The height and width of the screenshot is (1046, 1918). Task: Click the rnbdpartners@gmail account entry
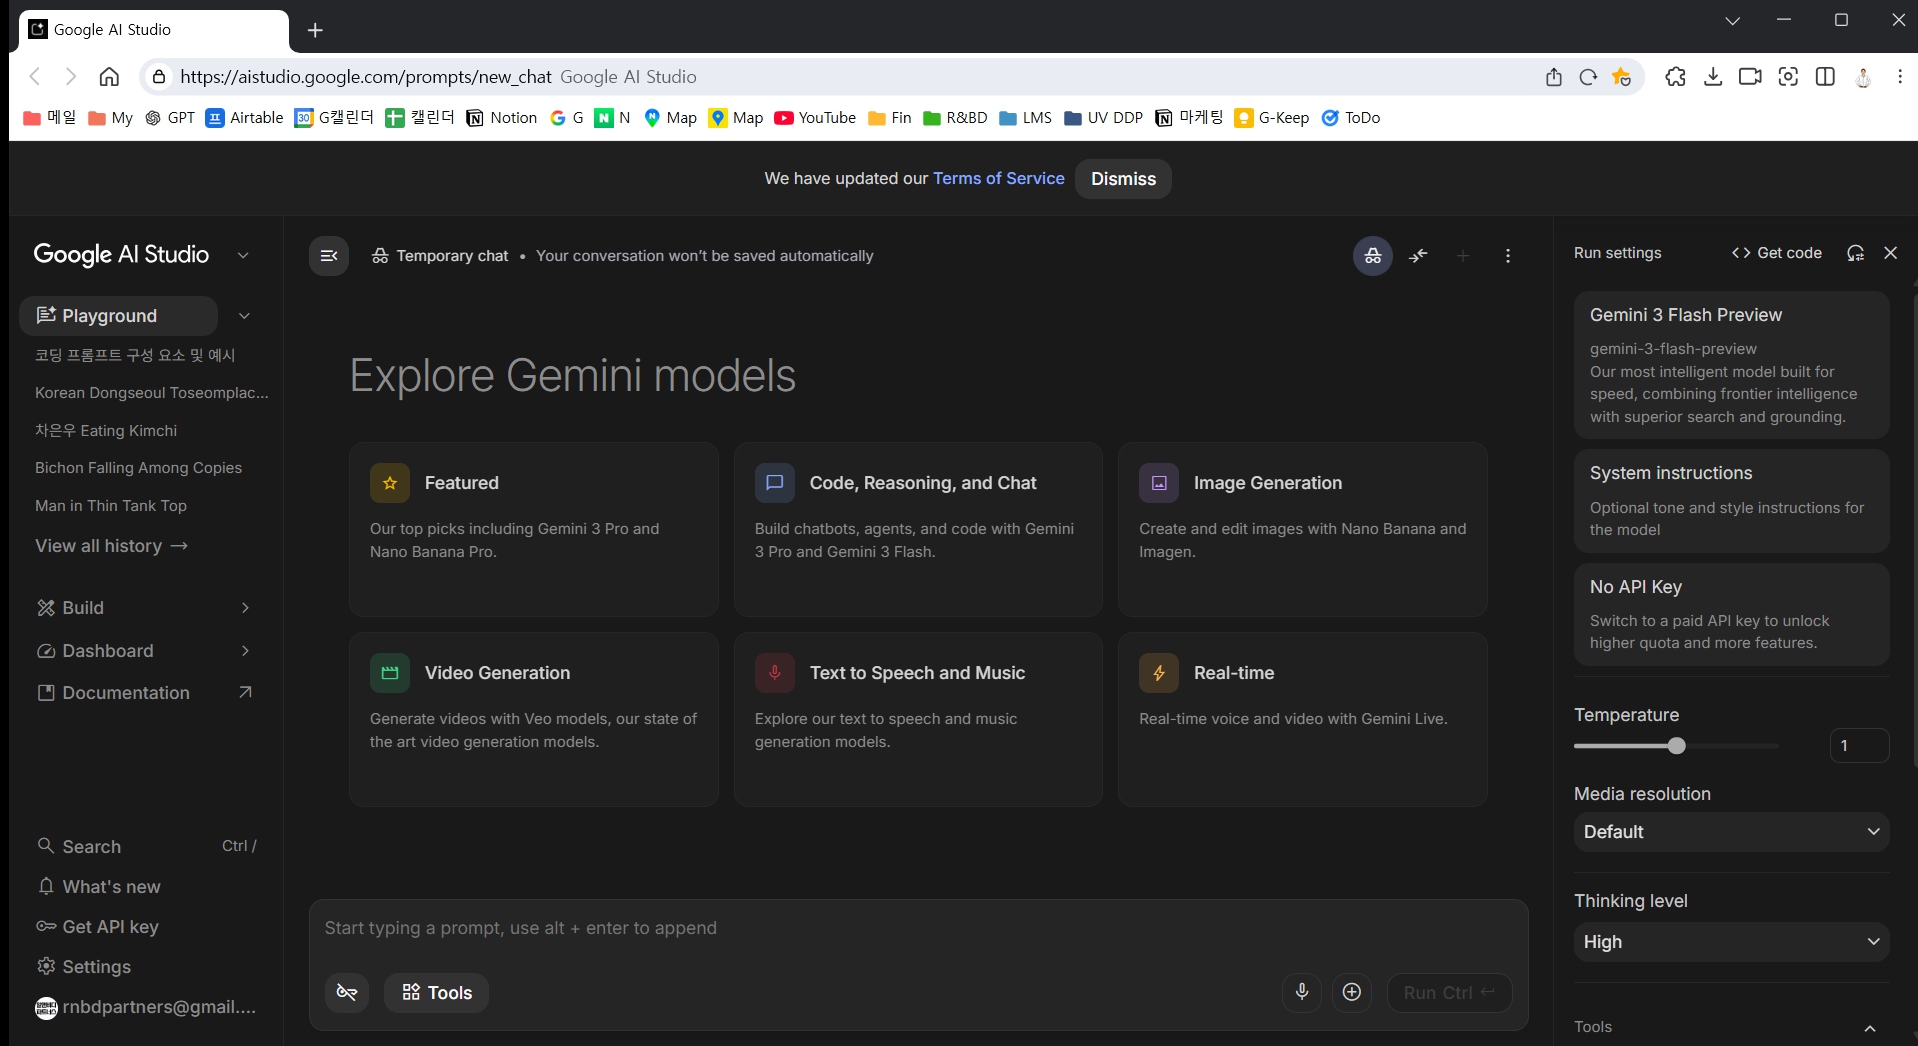(x=146, y=1007)
